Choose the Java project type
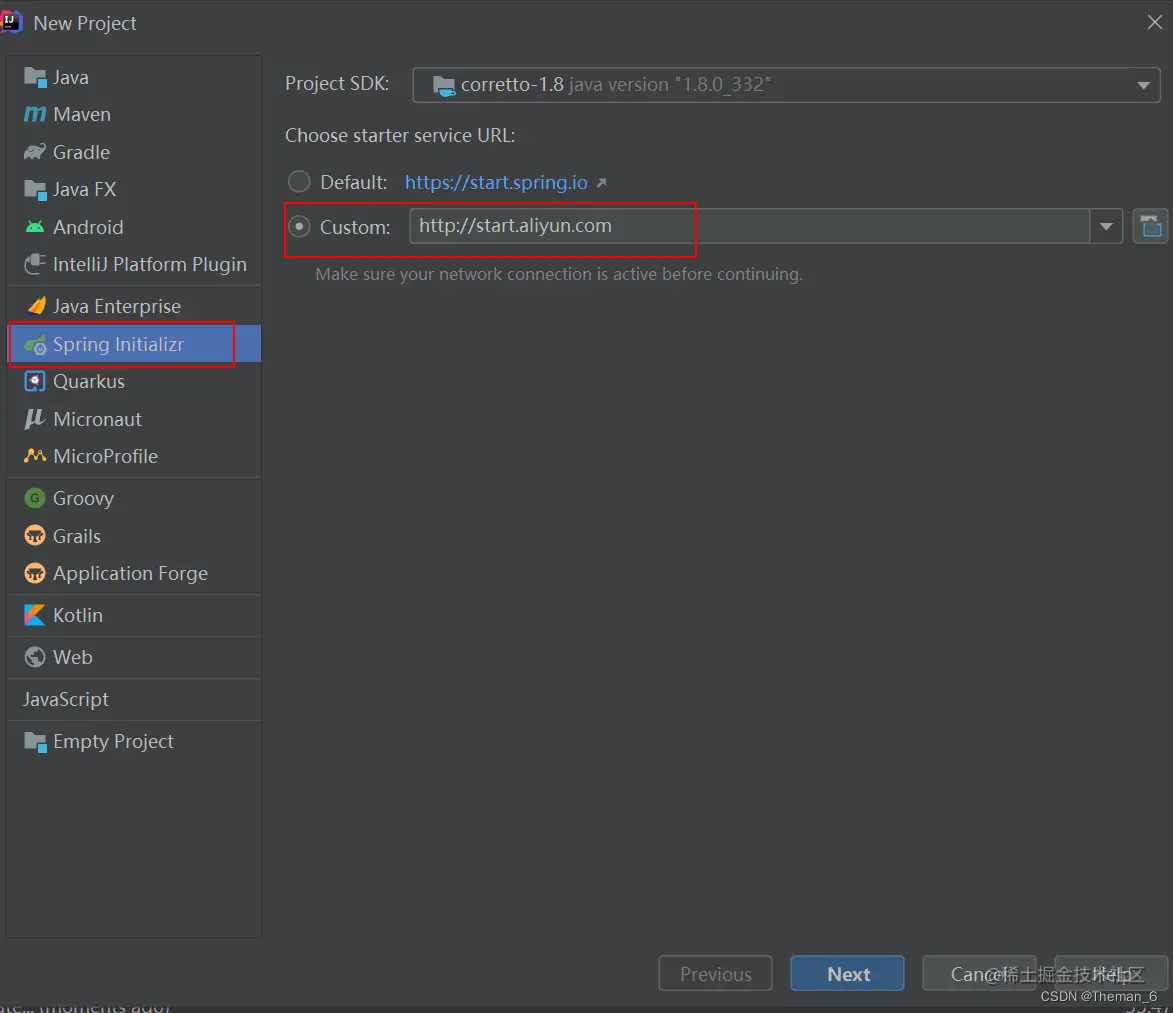 click(135, 77)
